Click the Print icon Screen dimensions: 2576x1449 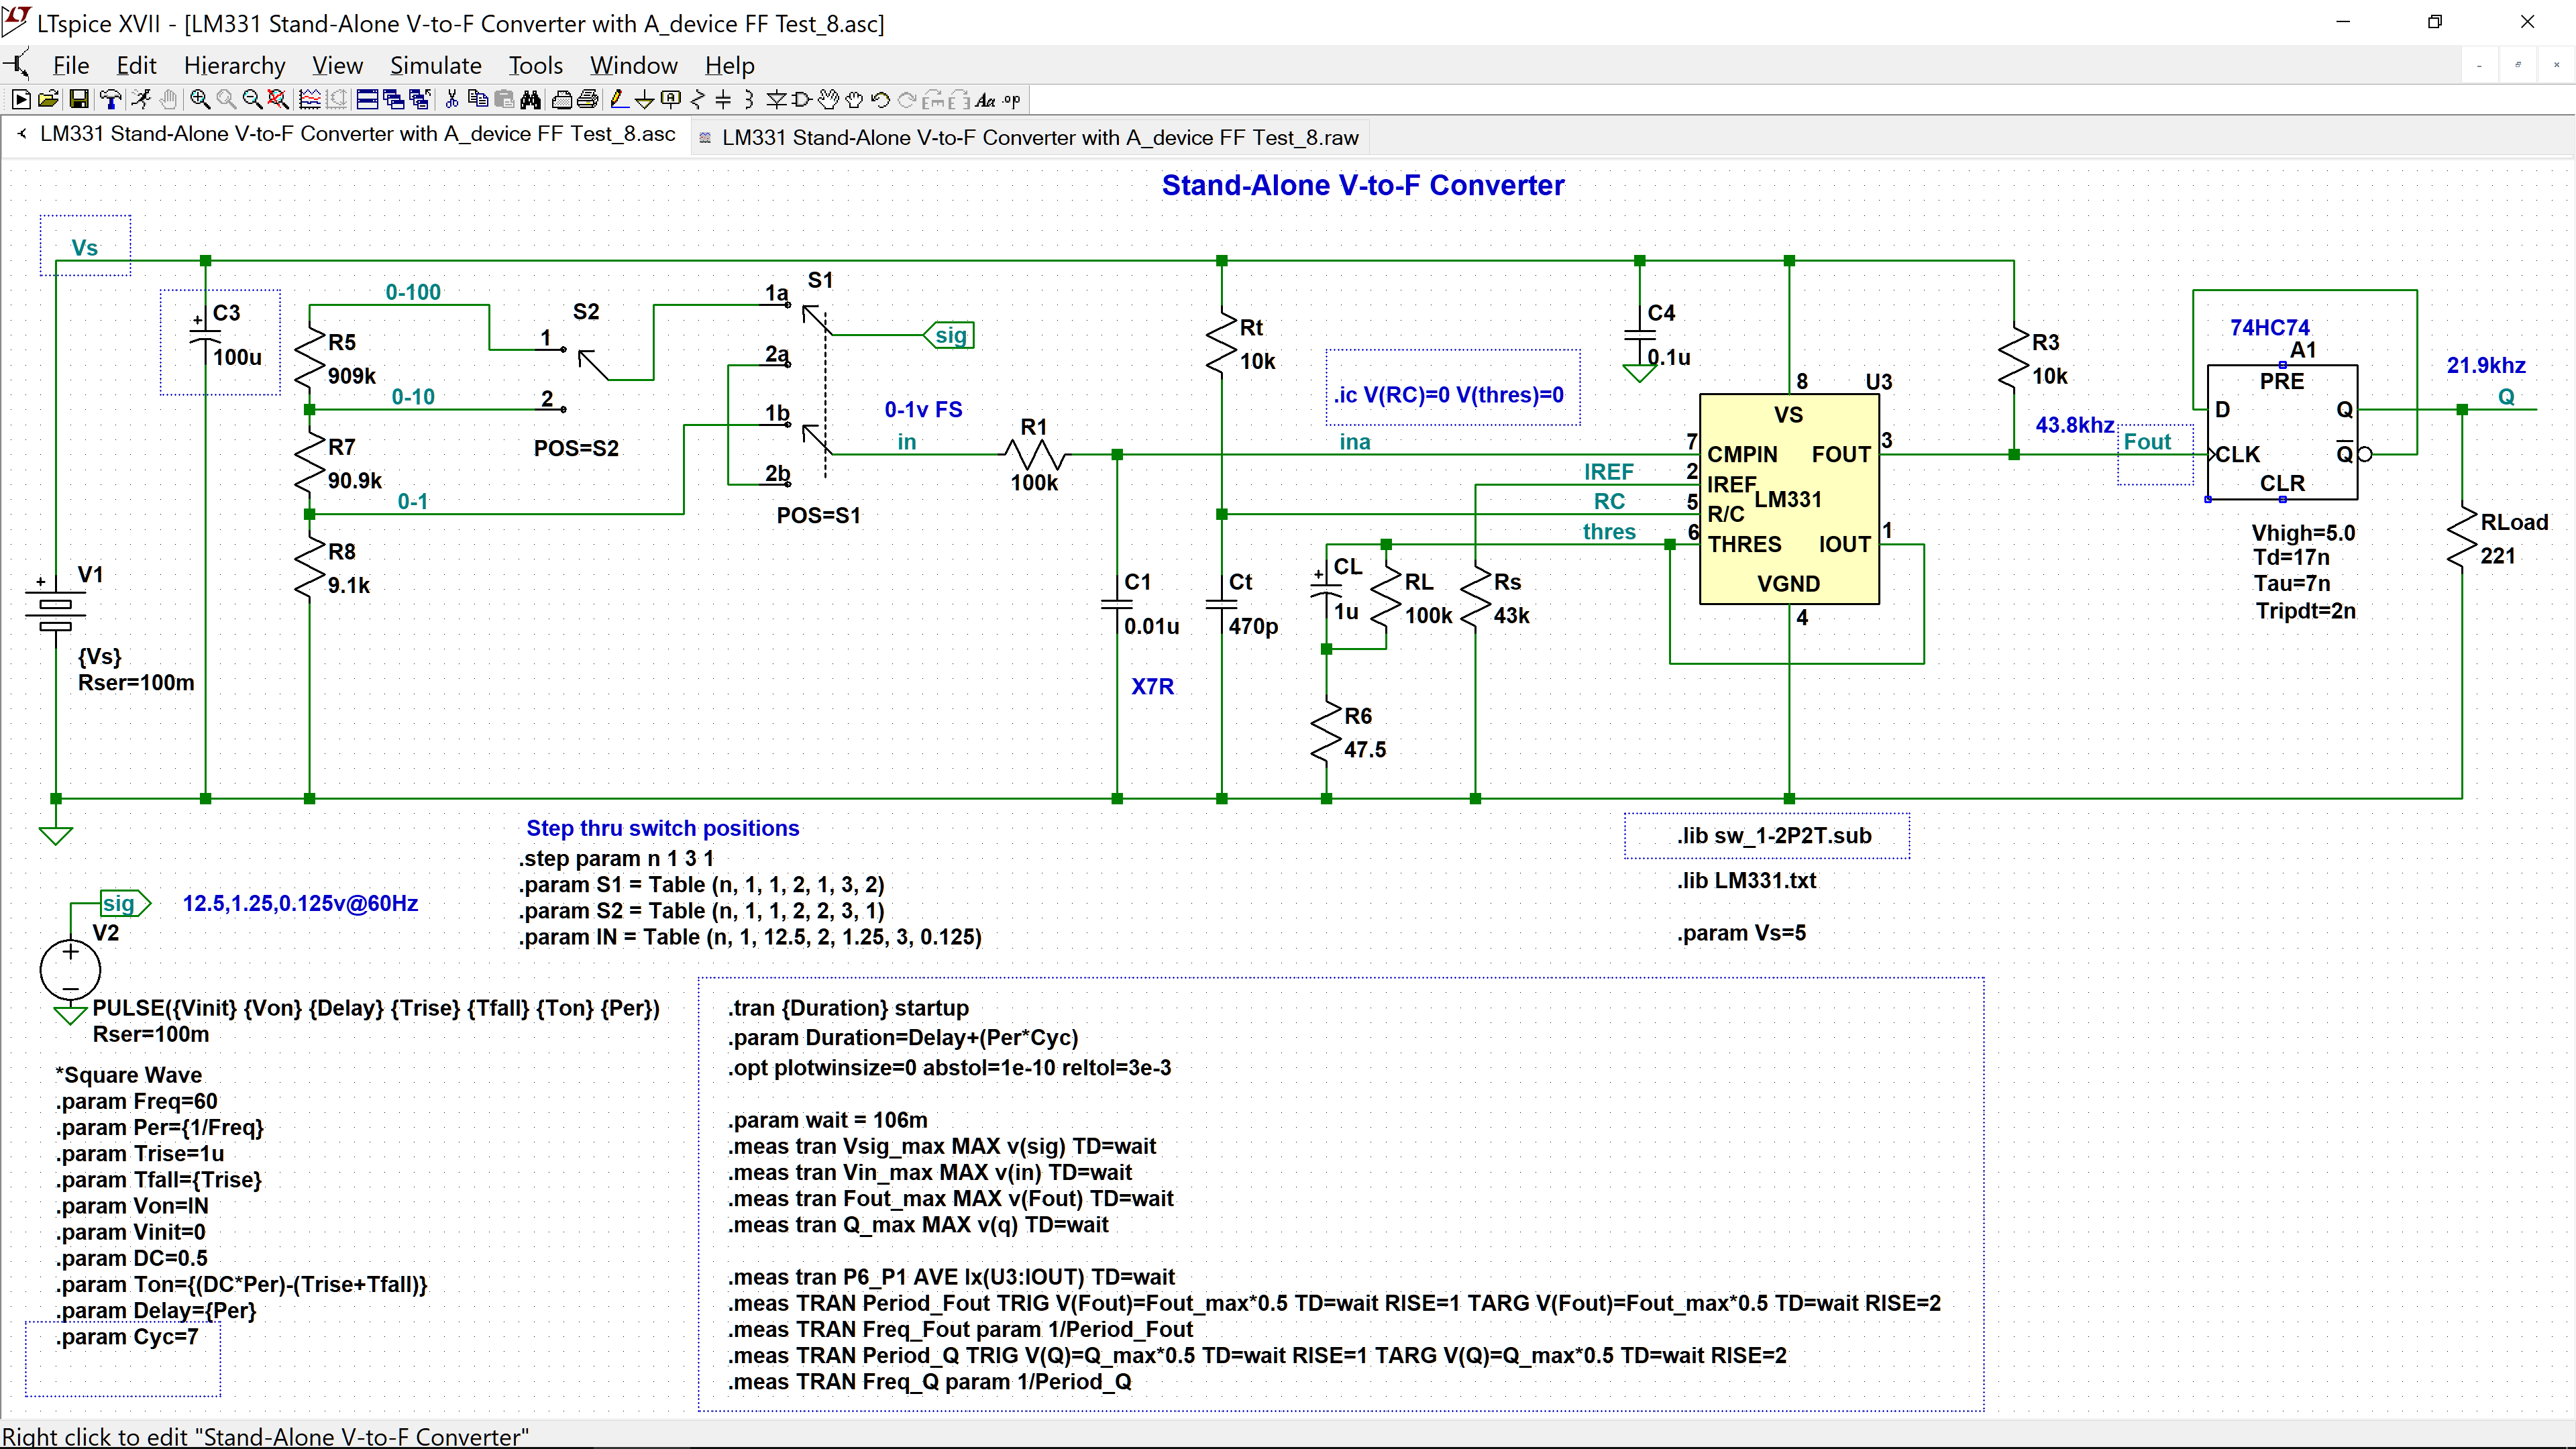pos(588,100)
